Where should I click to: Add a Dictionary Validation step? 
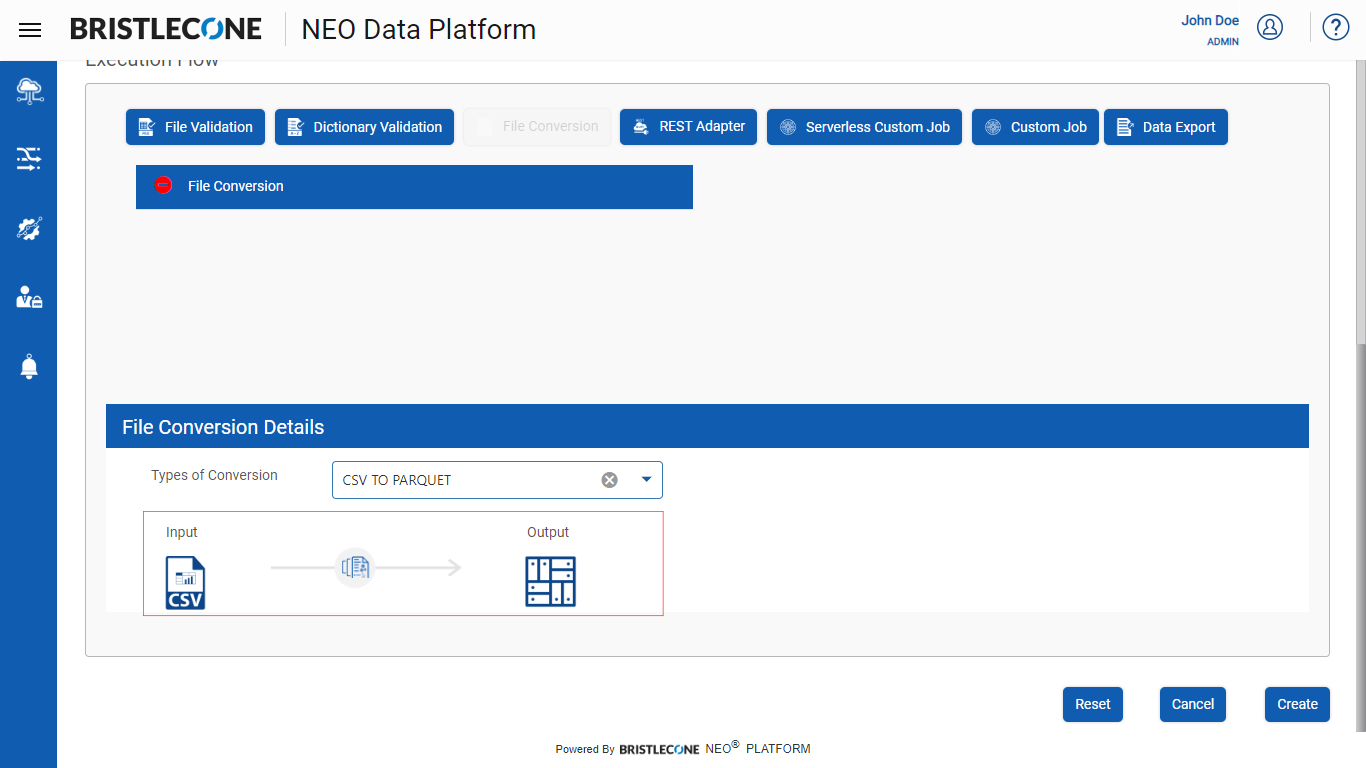pos(364,127)
